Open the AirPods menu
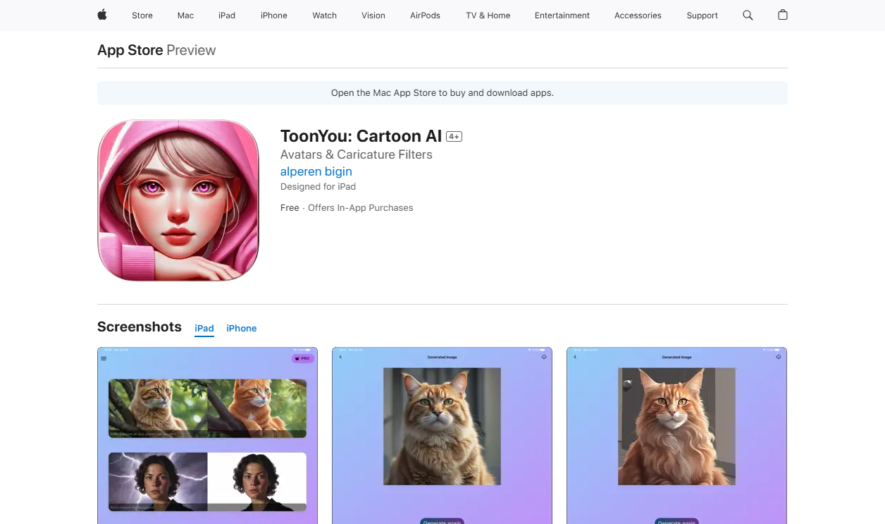 coord(425,15)
